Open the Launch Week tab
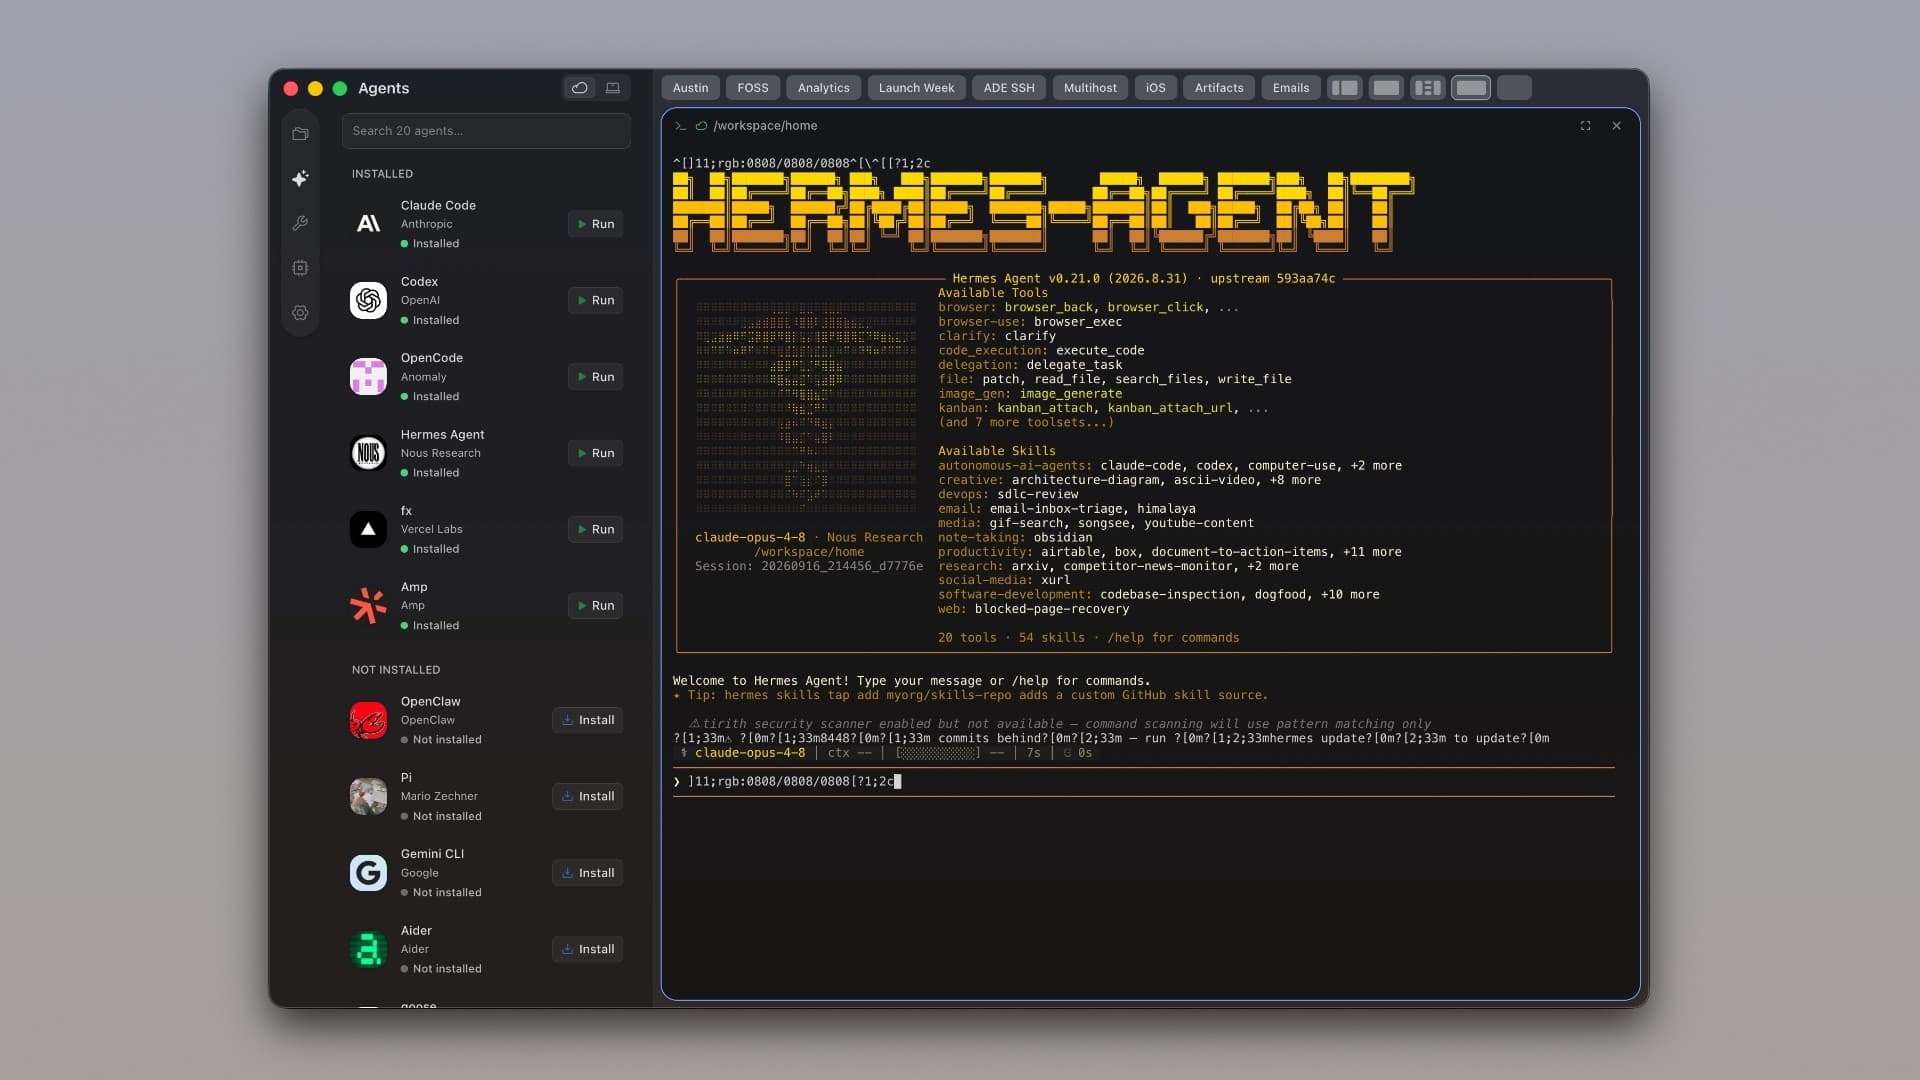 click(x=916, y=88)
